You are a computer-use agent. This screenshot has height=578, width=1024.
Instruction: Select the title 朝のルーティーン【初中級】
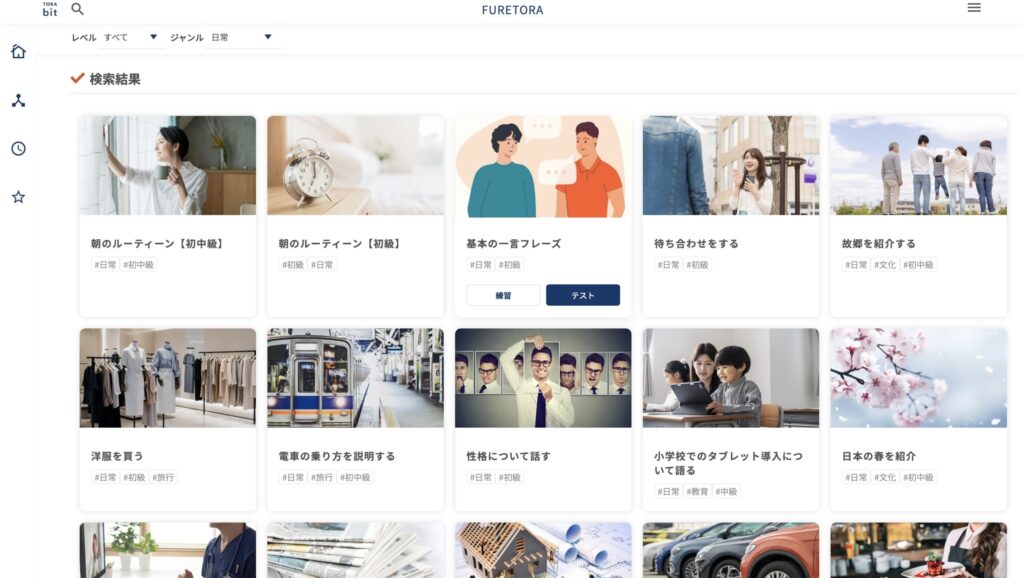coord(157,244)
